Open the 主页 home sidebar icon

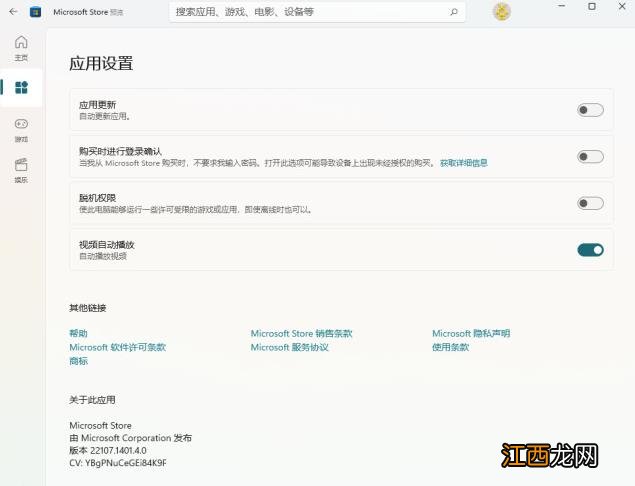(21, 48)
